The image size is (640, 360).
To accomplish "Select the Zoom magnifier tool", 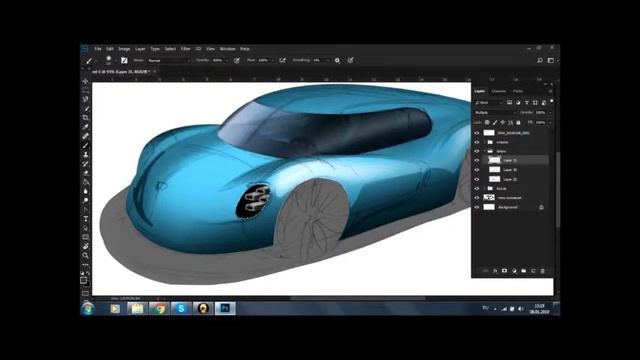I will pyautogui.click(x=85, y=256).
